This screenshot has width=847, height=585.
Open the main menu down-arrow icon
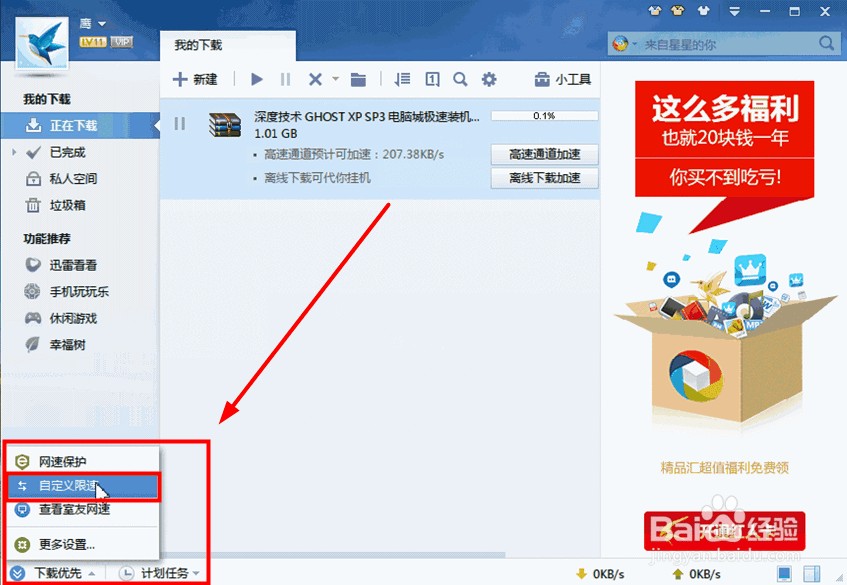(x=734, y=11)
